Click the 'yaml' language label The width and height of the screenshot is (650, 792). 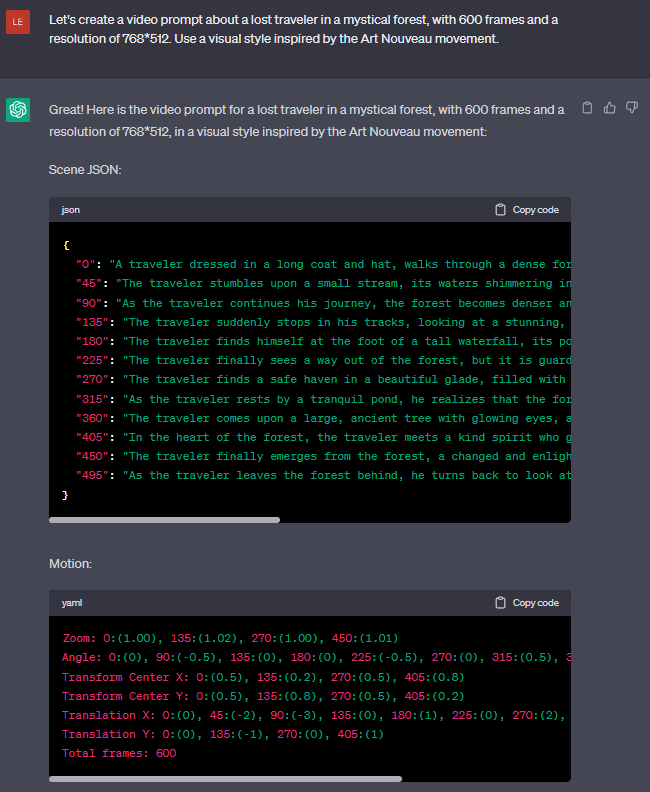[72, 603]
